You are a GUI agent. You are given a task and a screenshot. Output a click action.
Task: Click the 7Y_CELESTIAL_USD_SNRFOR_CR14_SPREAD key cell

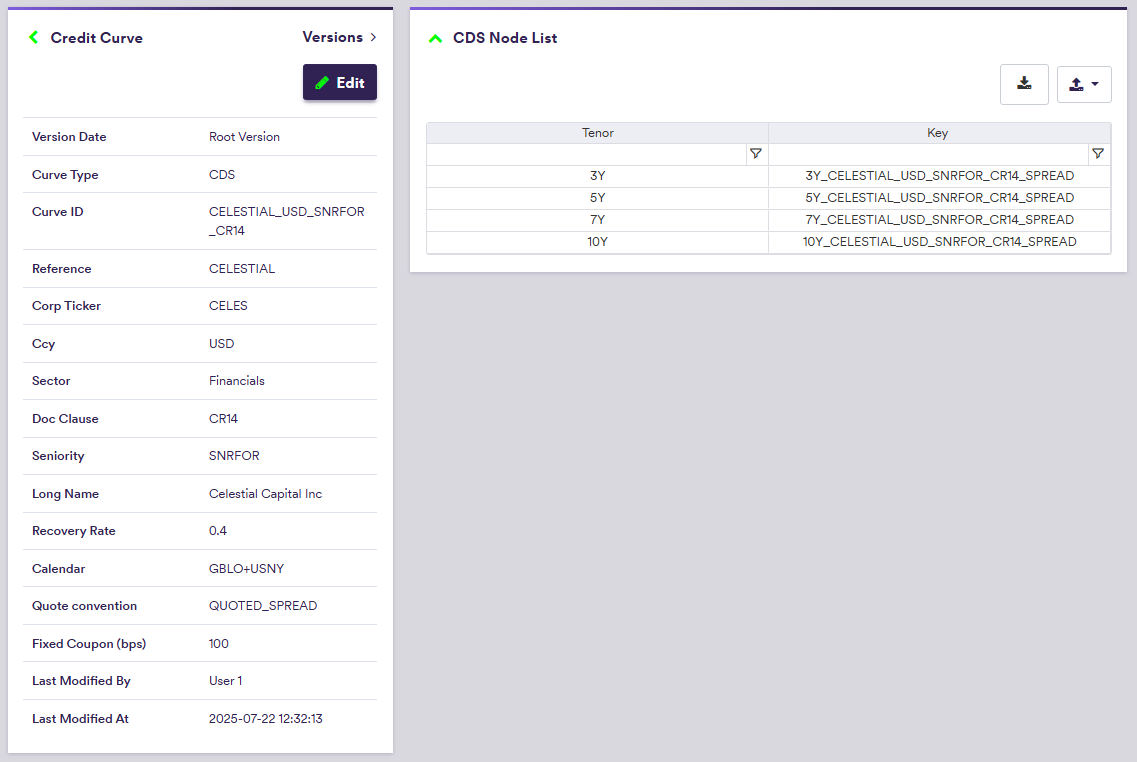tap(939, 220)
